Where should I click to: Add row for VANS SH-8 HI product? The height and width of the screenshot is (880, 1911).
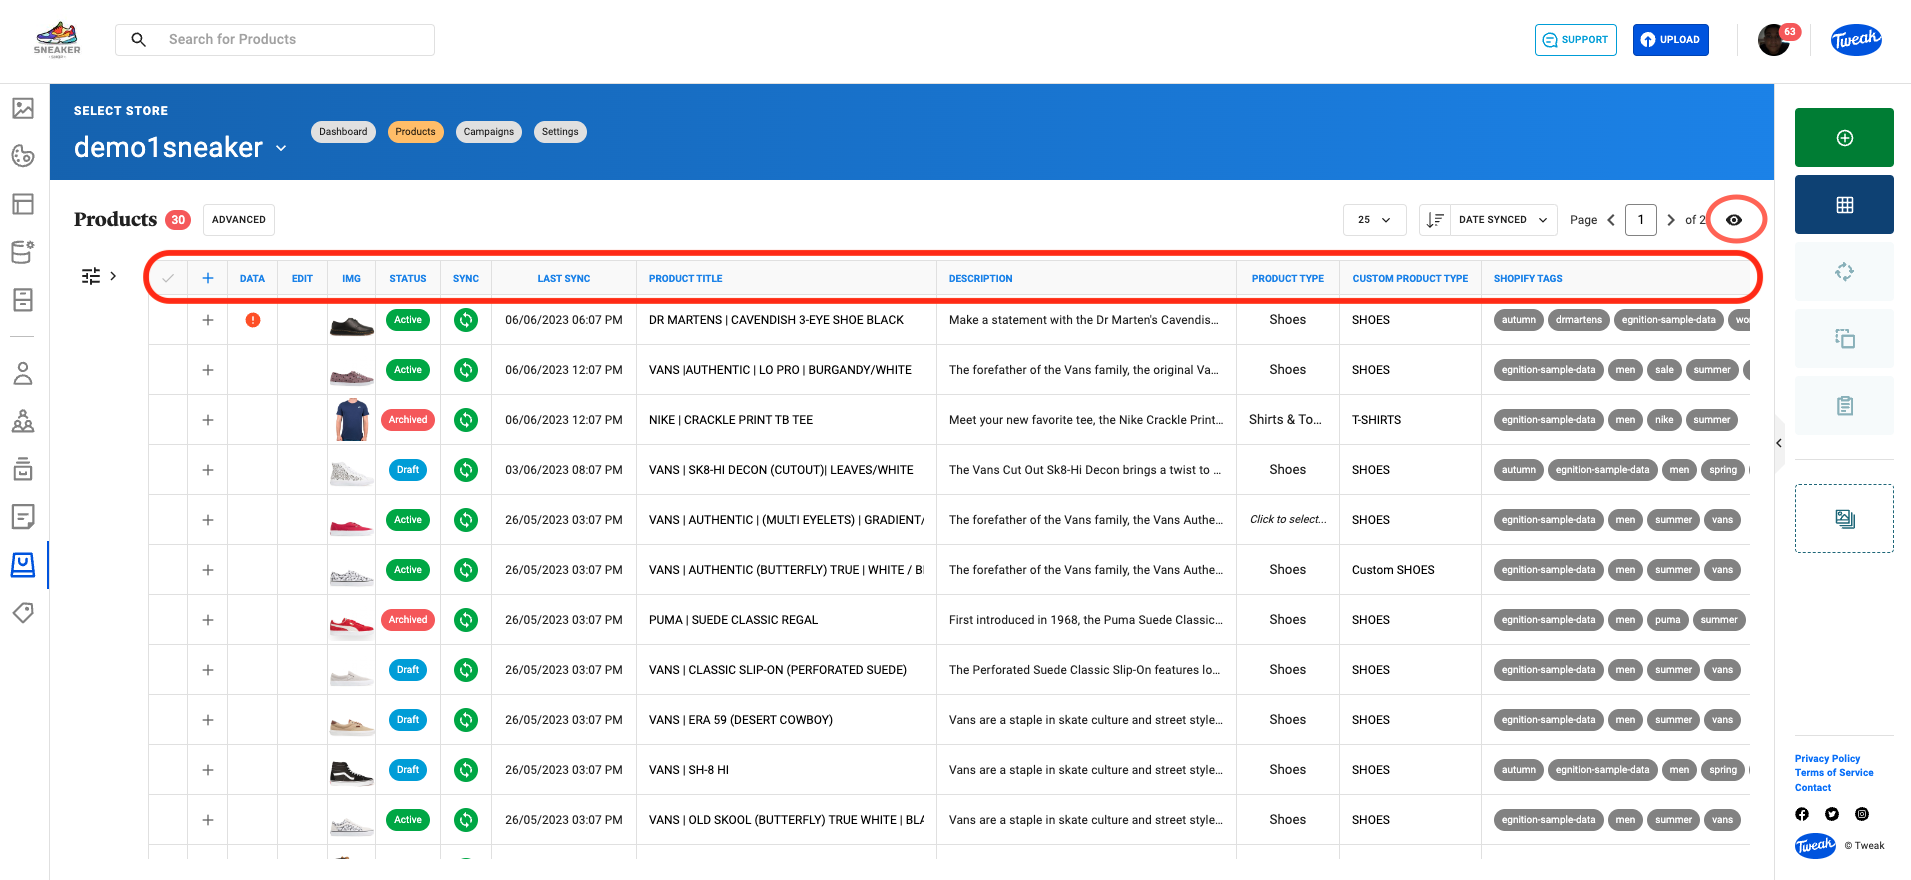pos(208,770)
